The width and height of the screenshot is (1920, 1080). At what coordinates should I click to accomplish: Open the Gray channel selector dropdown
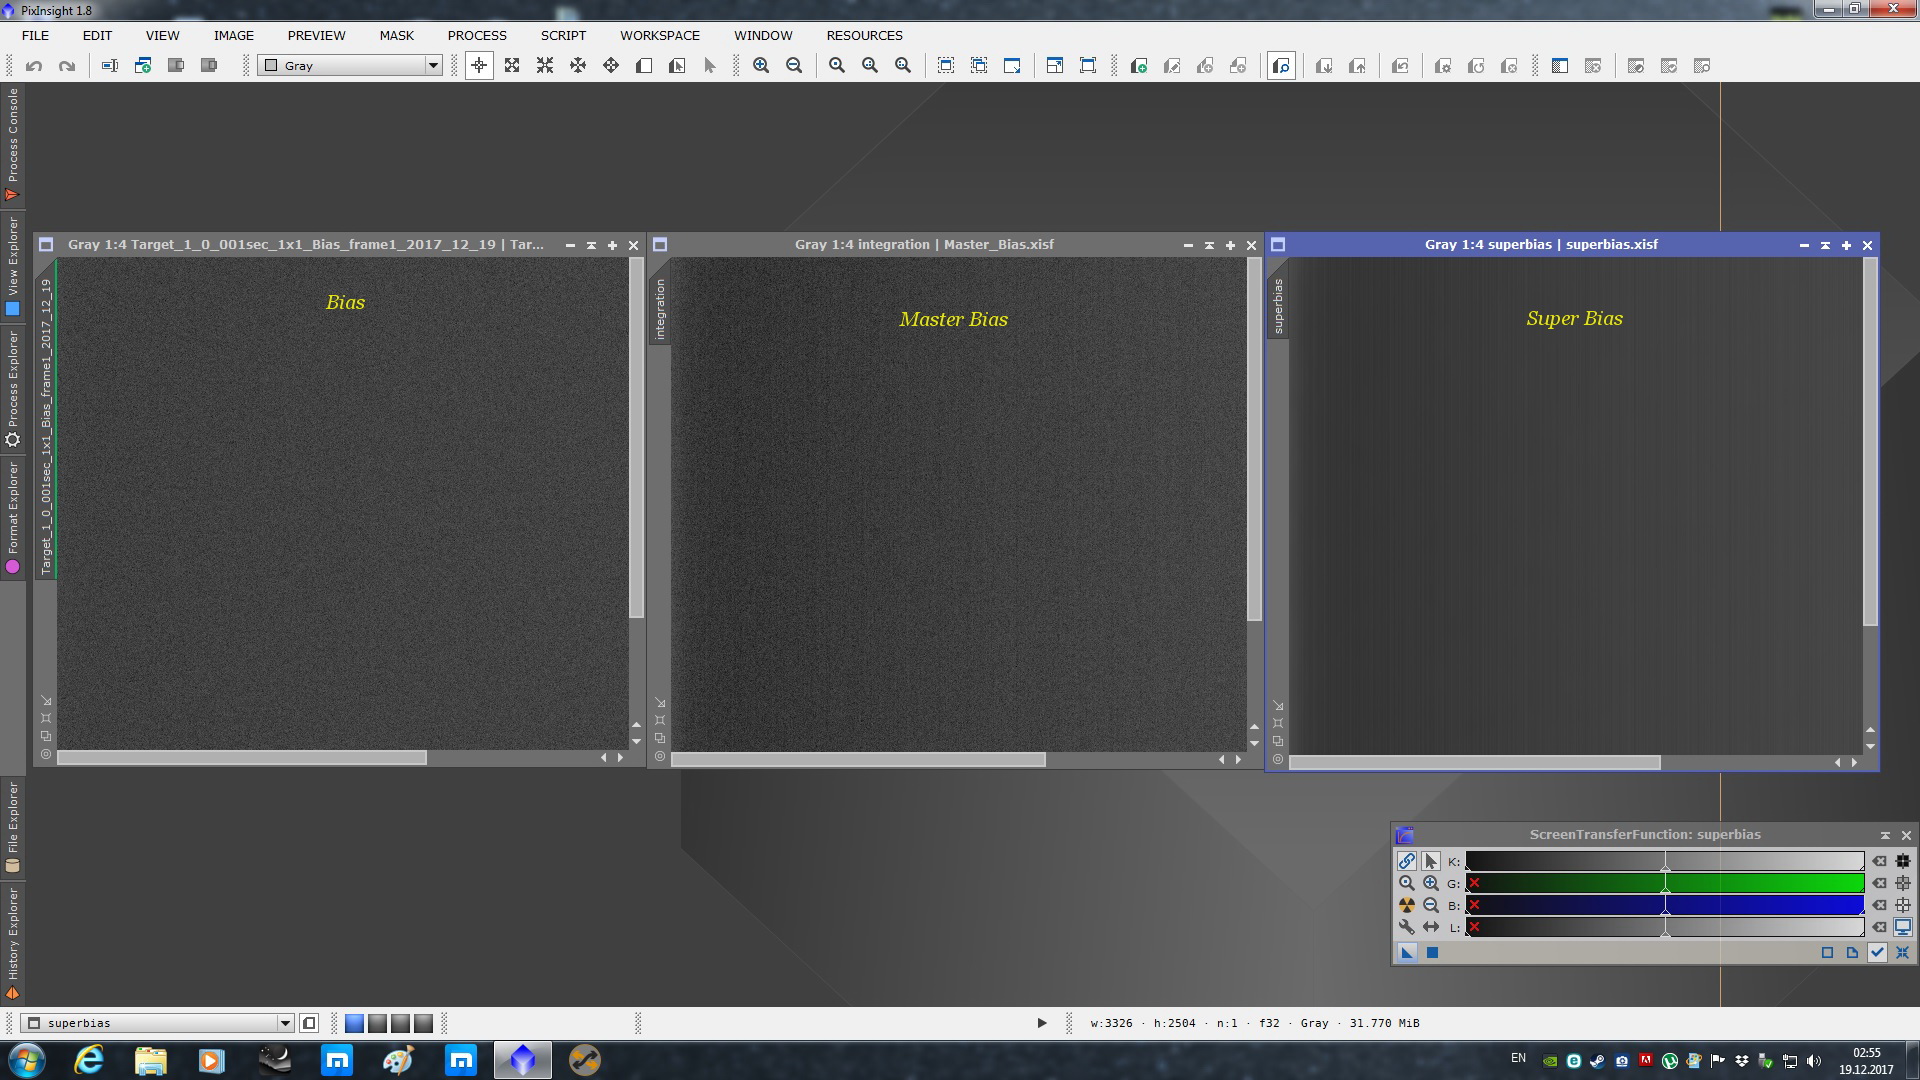click(x=350, y=66)
